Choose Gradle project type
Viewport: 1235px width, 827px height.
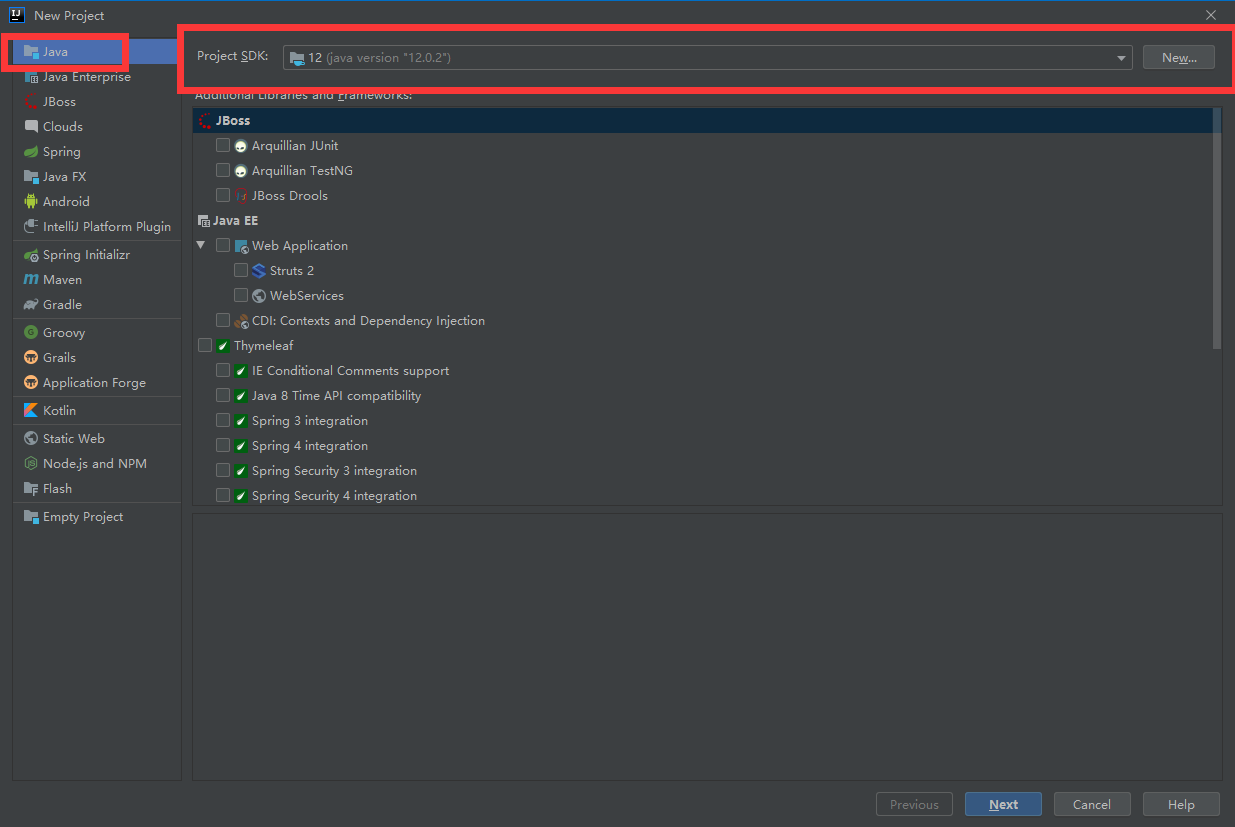[97, 305]
